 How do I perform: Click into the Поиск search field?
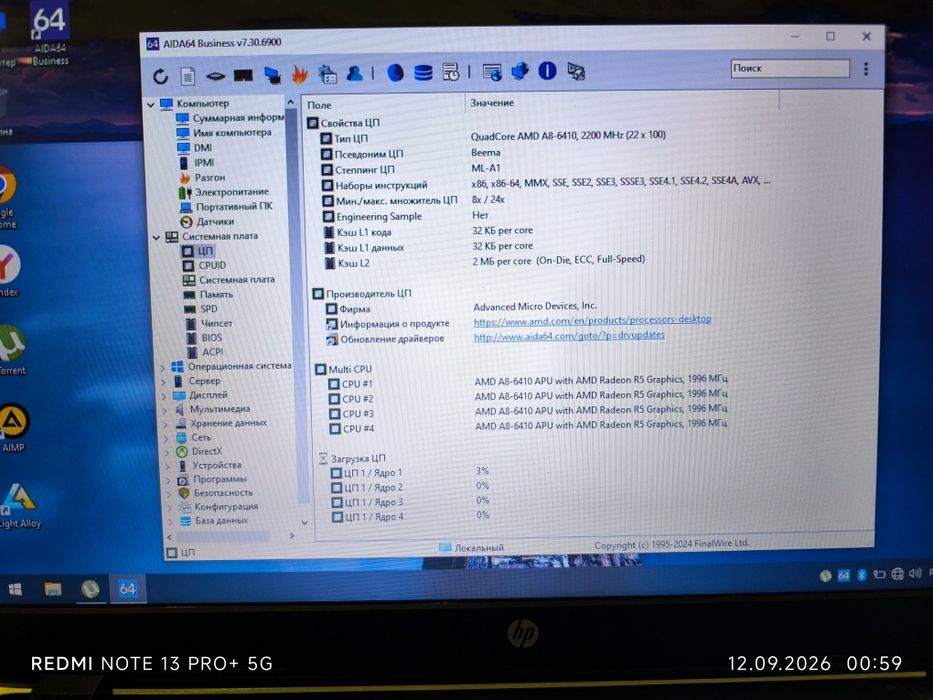click(x=790, y=68)
